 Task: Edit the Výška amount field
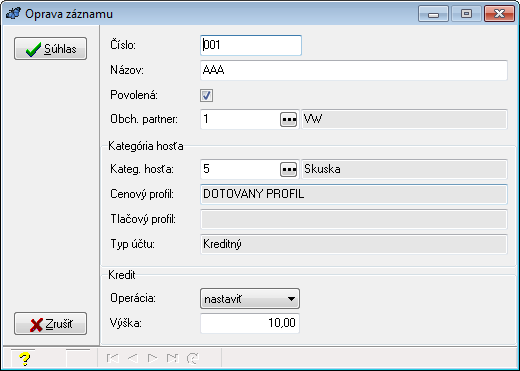pos(250,323)
